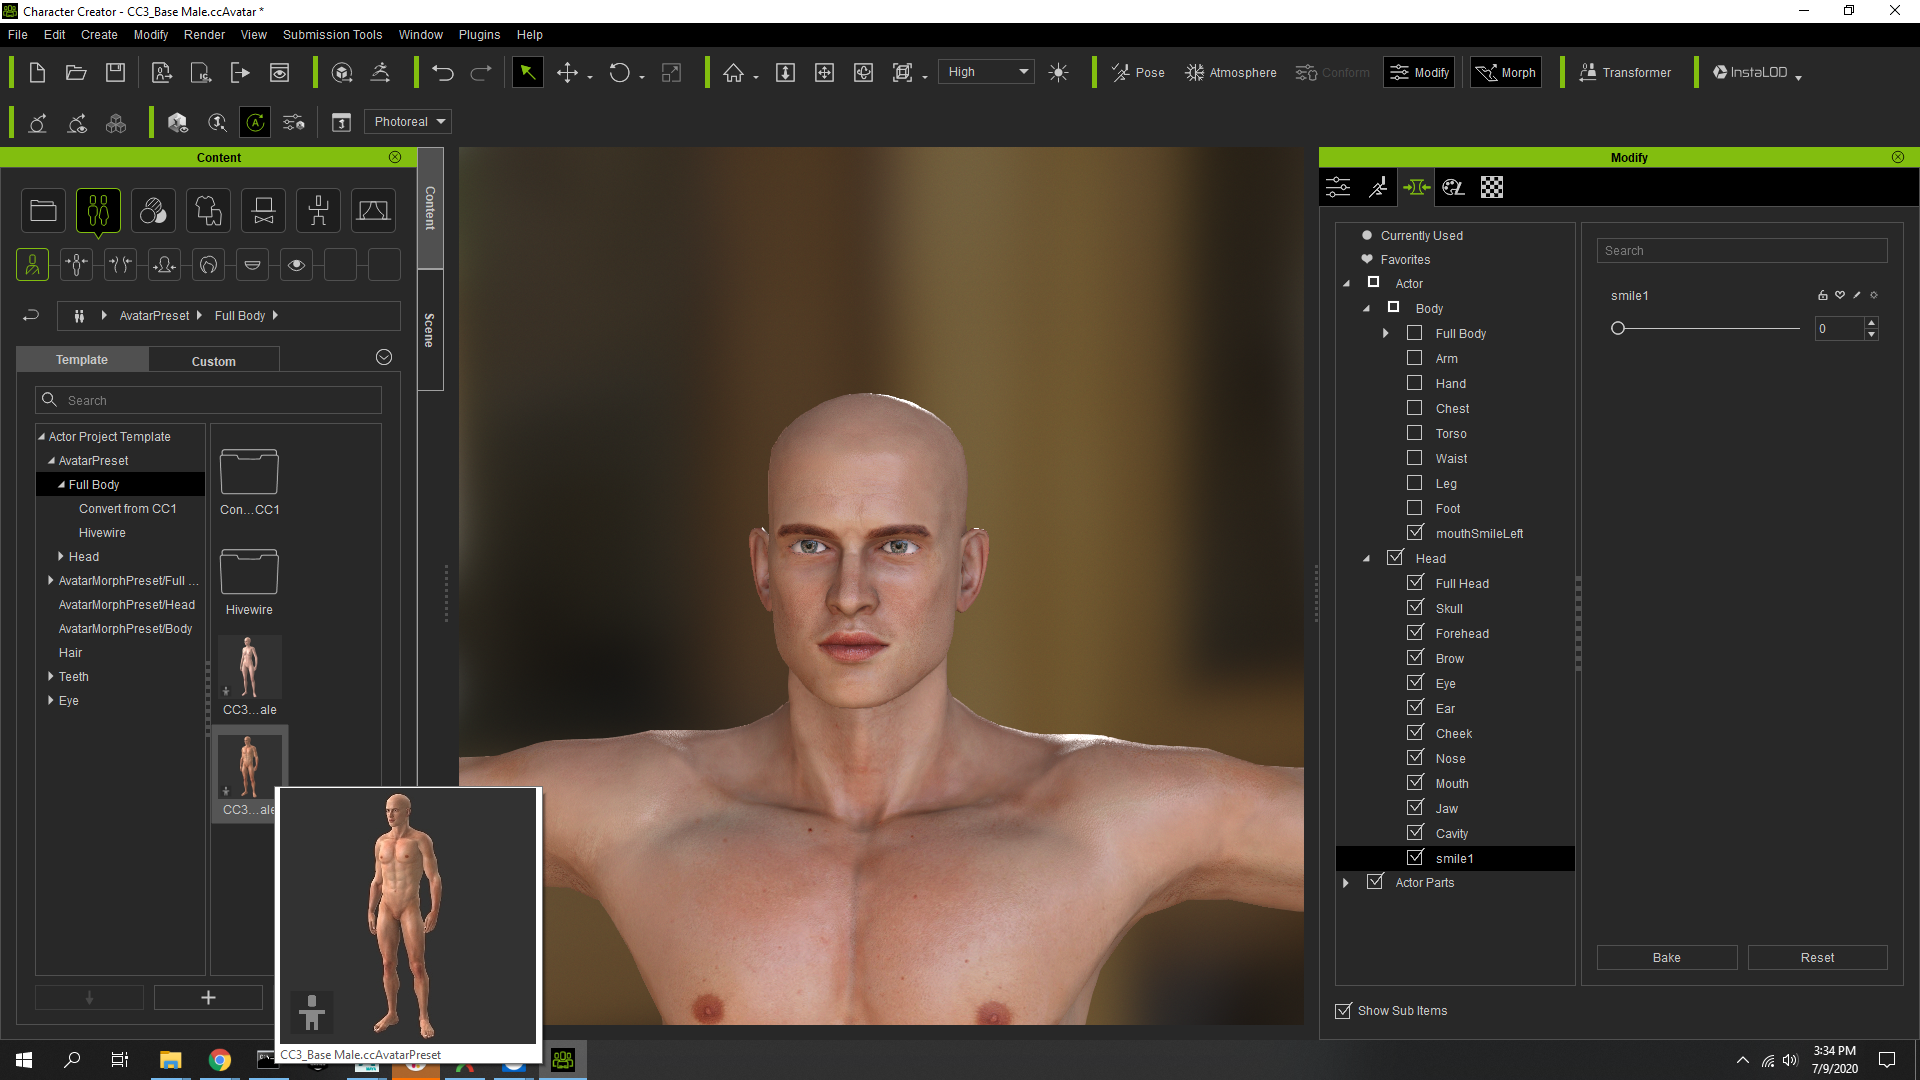
Task: Select the Actor content category icon
Action: [98, 210]
